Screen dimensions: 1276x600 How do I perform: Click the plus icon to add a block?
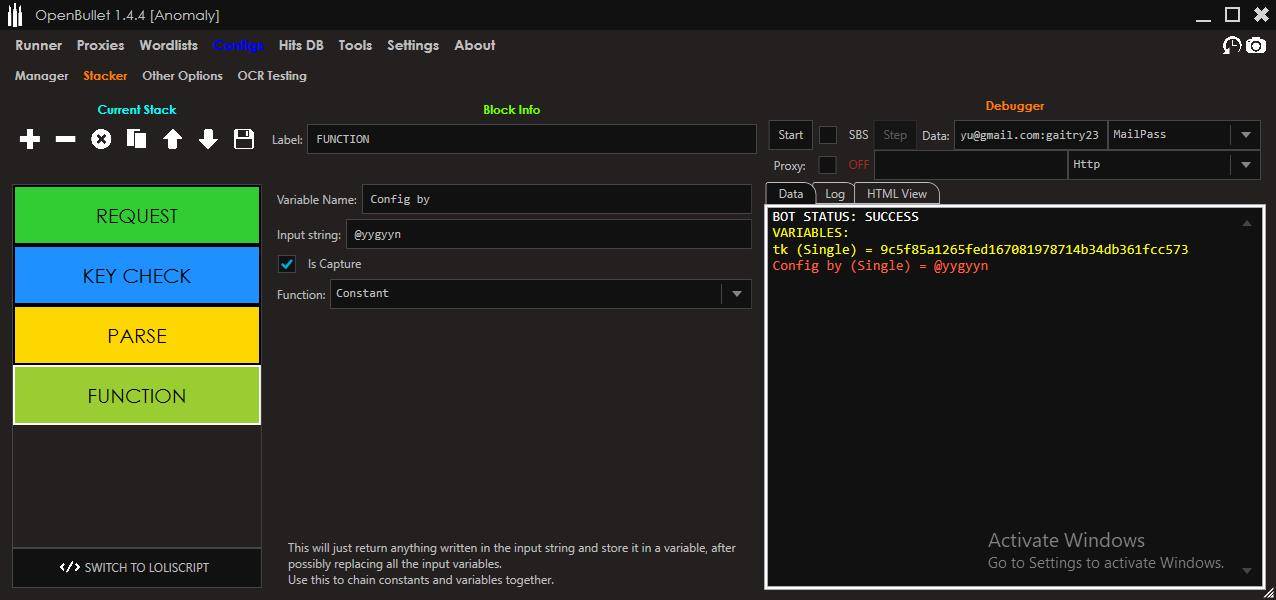coord(30,140)
